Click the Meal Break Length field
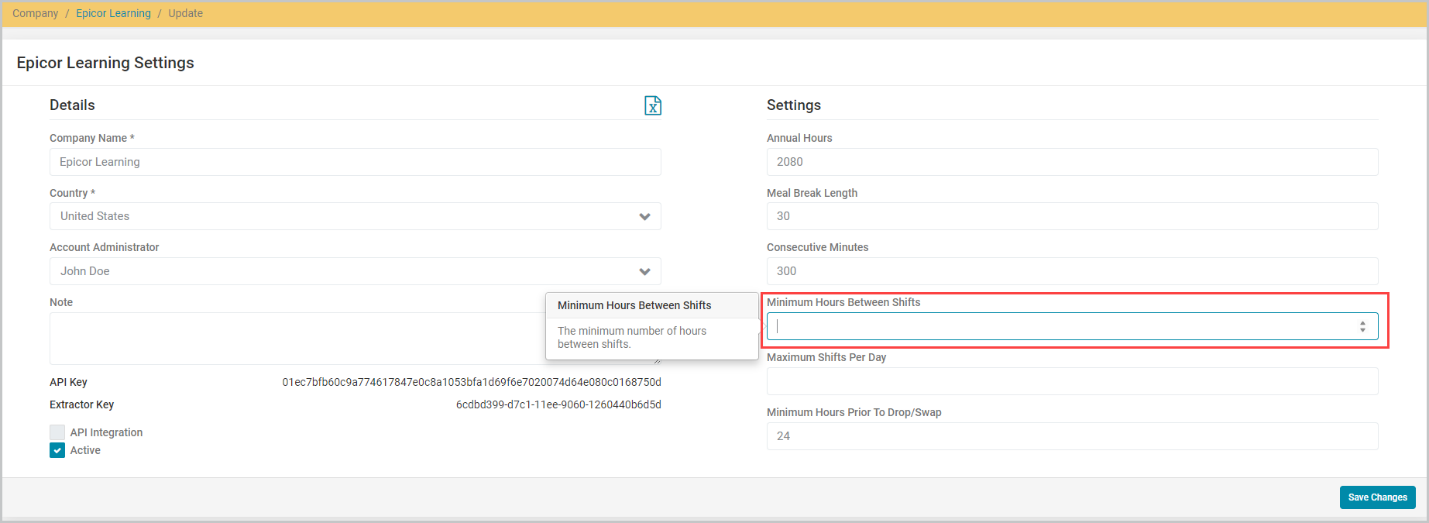This screenshot has height=523, width=1429. [x=1072, y=216]
